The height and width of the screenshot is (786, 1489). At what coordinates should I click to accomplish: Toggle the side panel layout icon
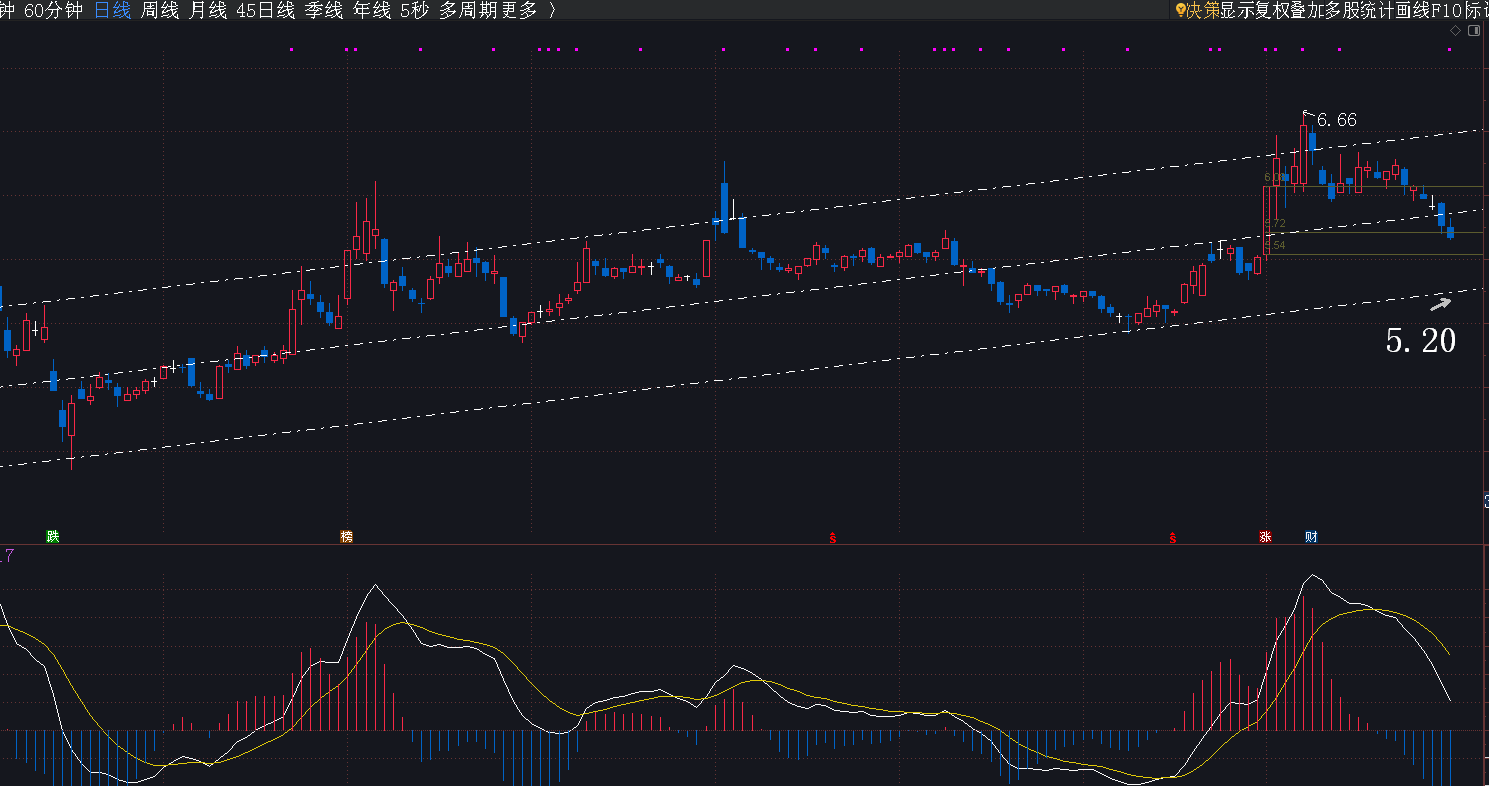[1473, 31]
